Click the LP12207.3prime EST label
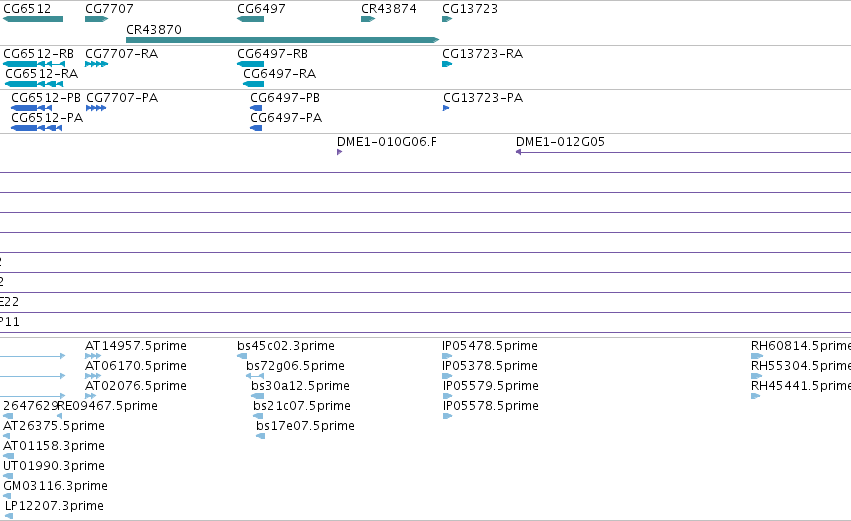The image size is (851, 521). (x=54, y=506)
